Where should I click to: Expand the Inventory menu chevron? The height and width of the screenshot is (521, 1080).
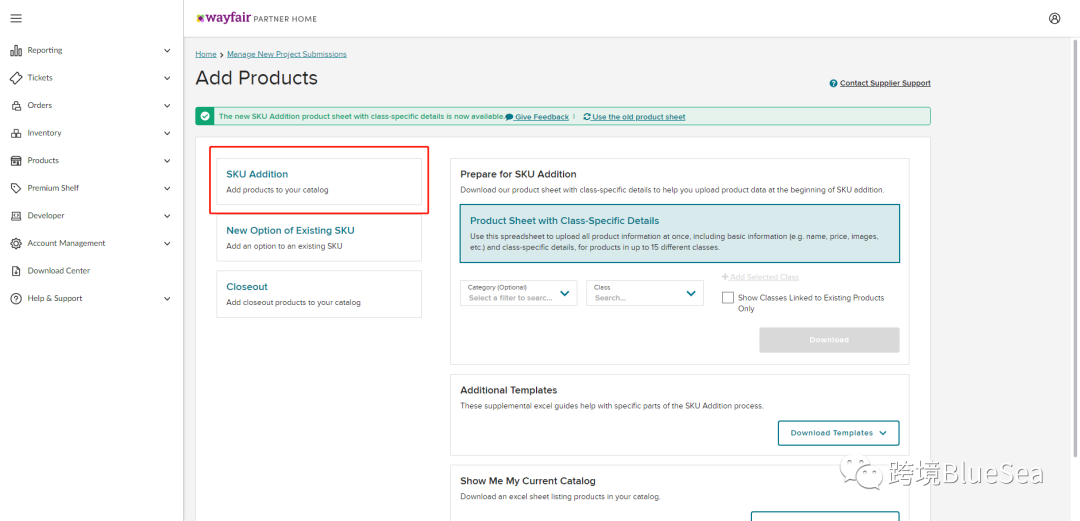click(167, 133)
